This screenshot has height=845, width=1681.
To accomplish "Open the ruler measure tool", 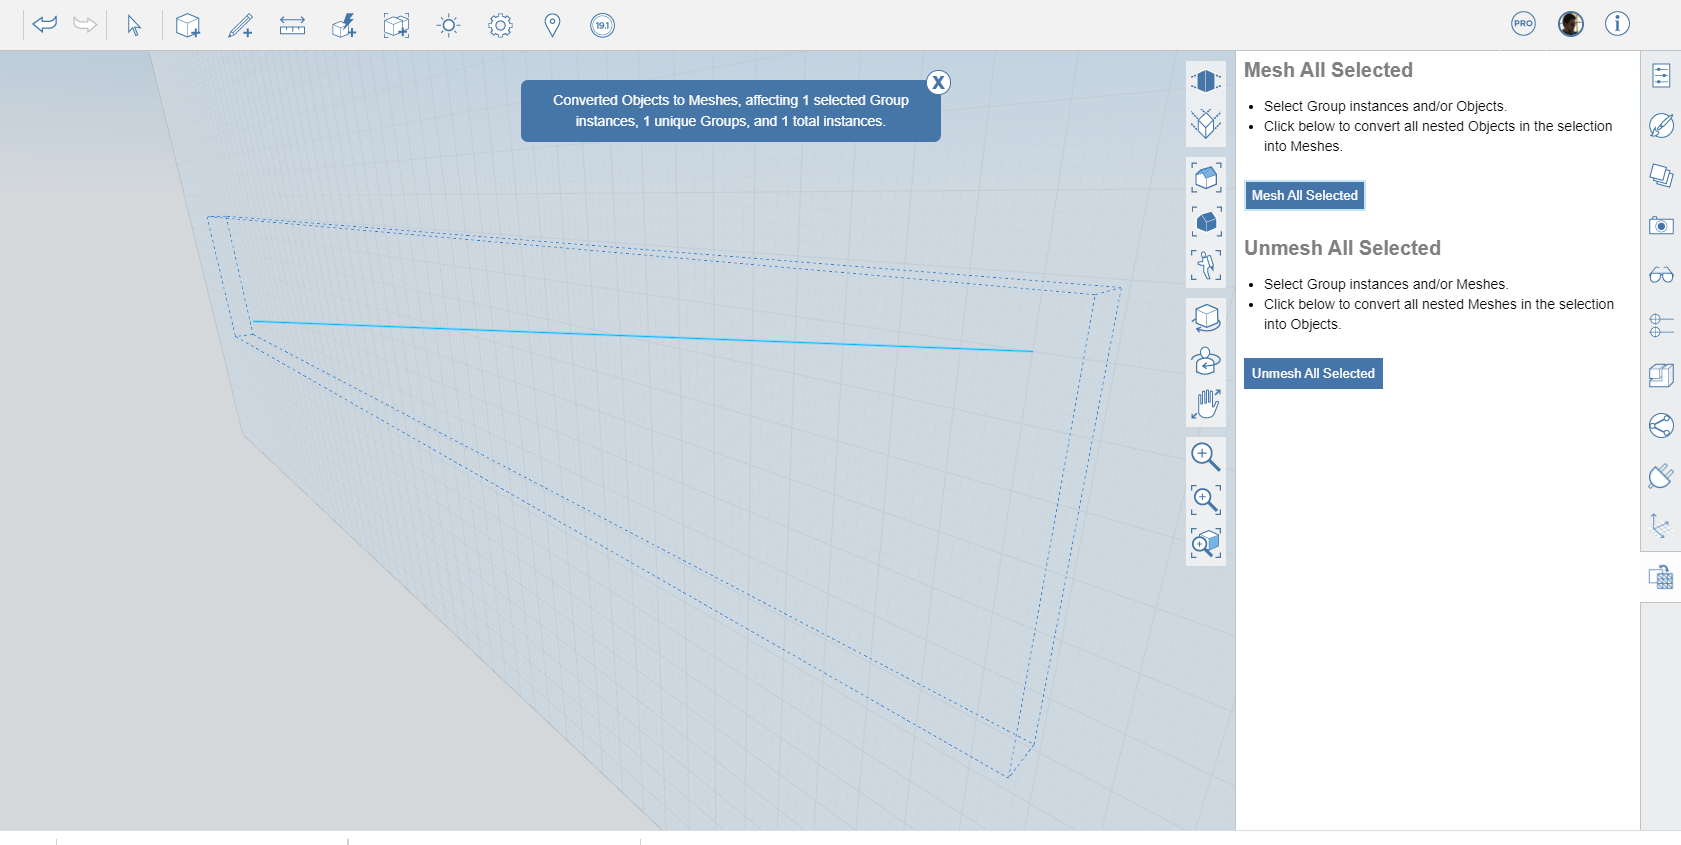I will 292,25.
